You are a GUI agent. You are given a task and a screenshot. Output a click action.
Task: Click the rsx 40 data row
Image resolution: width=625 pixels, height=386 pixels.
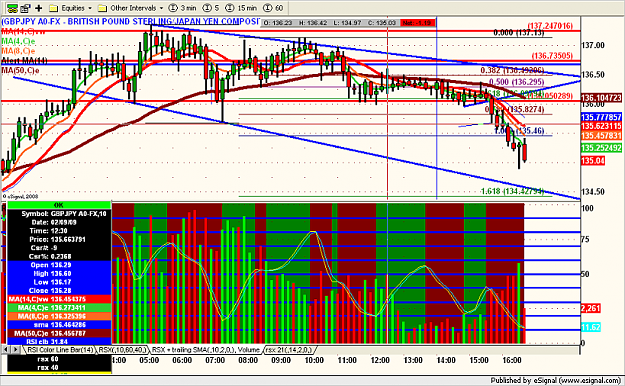click(x=59, y=367)
